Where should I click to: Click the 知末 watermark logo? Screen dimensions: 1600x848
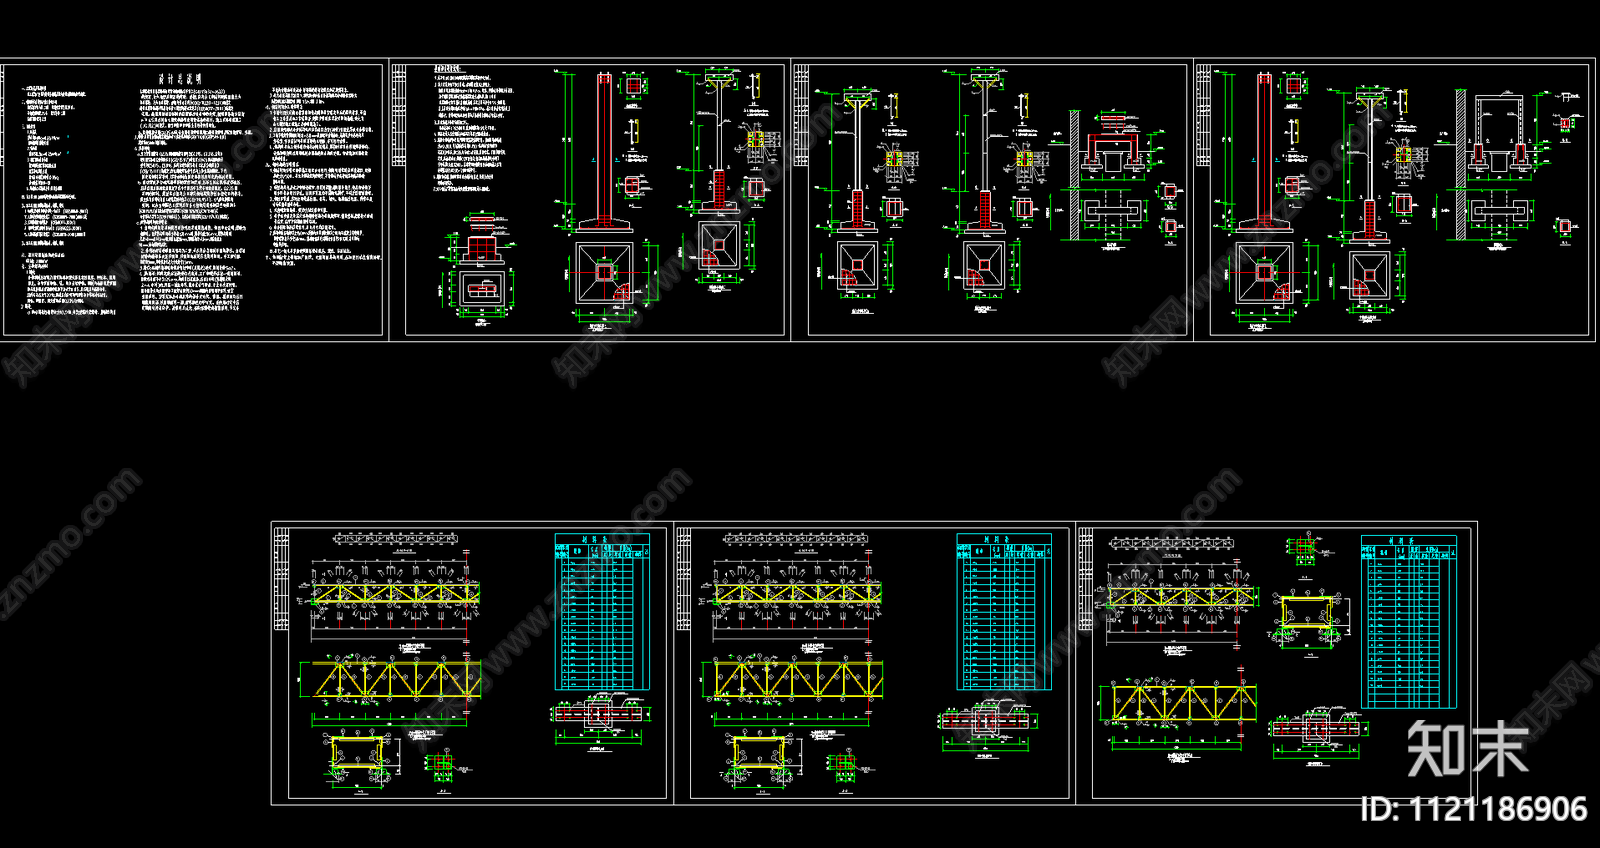(1467, 749)
